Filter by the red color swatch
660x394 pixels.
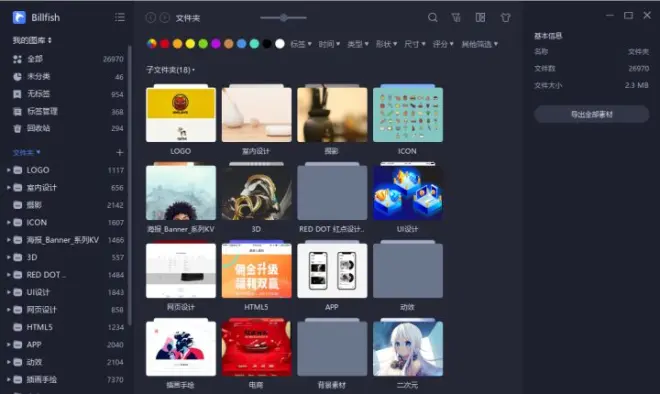click(x=165, y=44)
